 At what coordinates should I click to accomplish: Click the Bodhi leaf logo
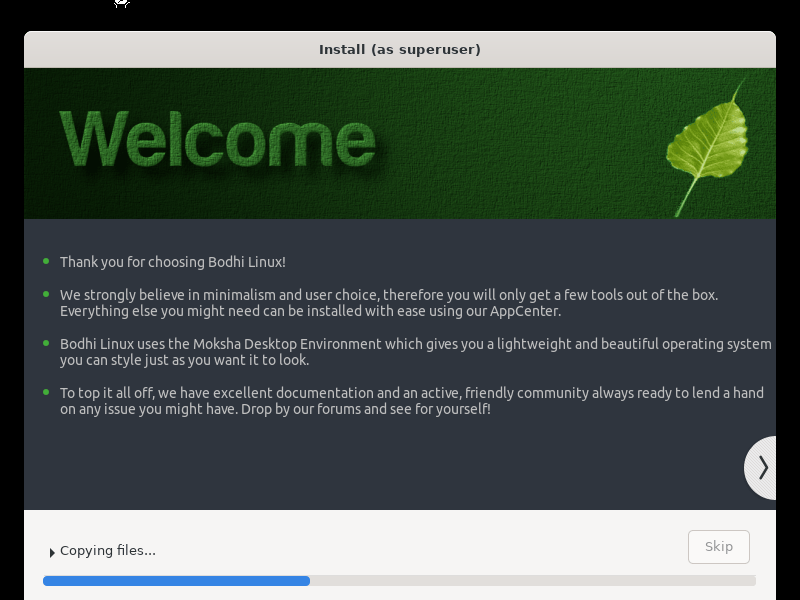pos(708,147)
